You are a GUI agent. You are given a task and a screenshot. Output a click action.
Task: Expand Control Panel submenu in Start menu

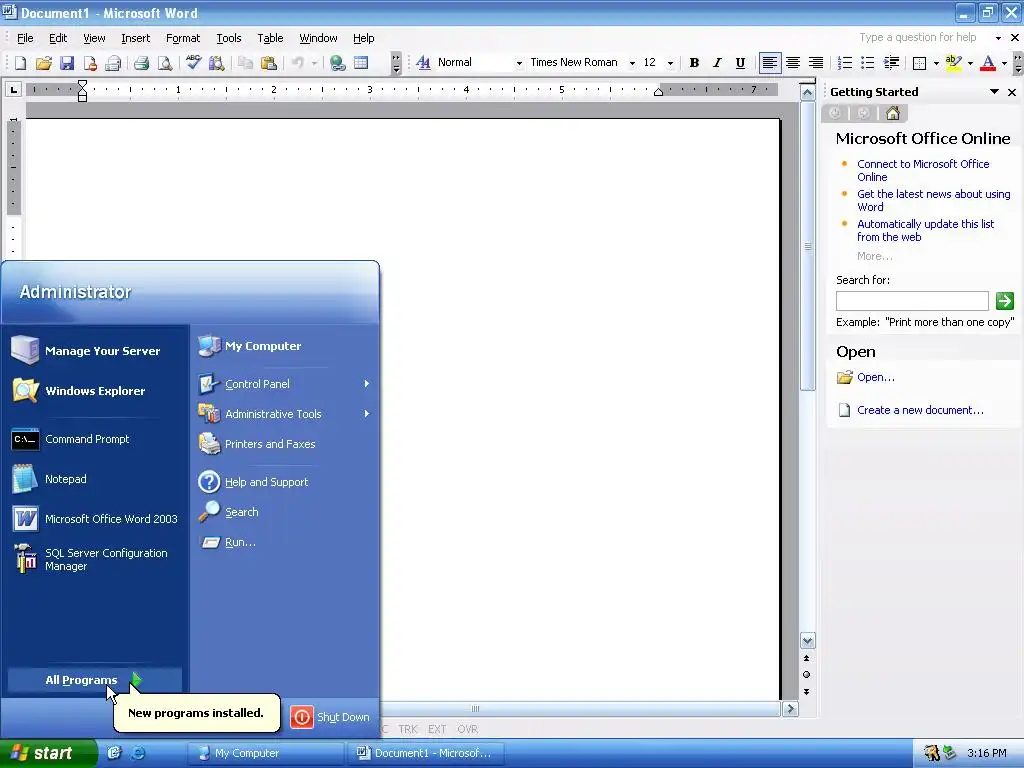[366, 384]
